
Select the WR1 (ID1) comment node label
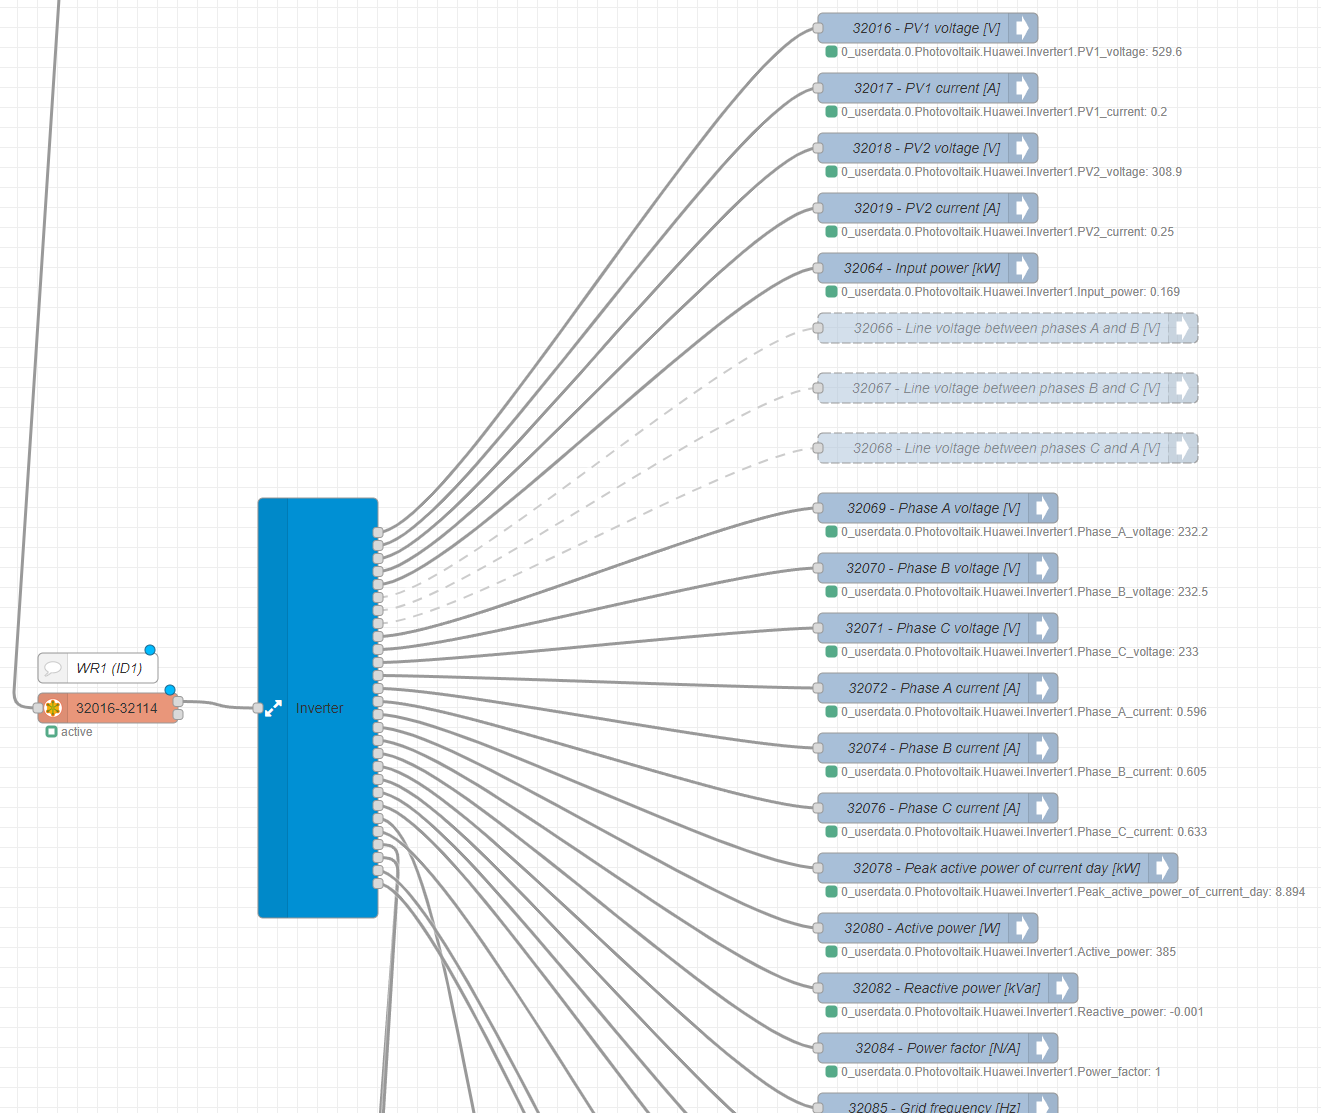109,668
